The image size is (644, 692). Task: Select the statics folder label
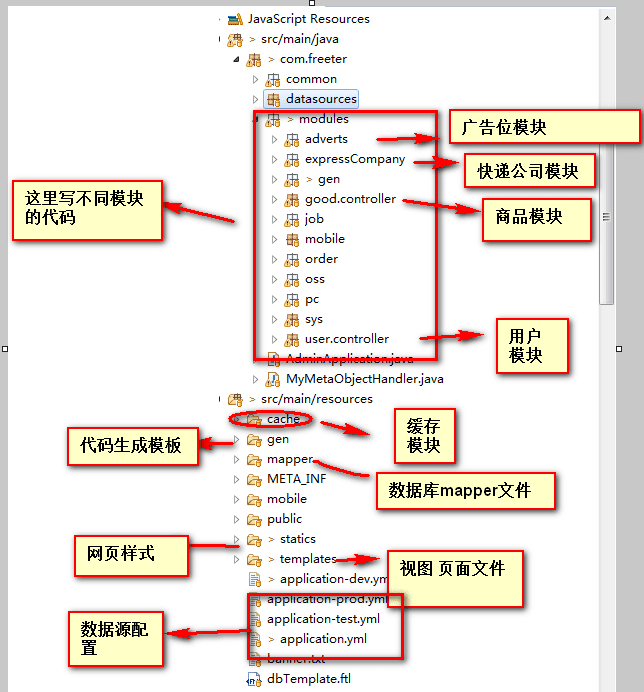298,539
